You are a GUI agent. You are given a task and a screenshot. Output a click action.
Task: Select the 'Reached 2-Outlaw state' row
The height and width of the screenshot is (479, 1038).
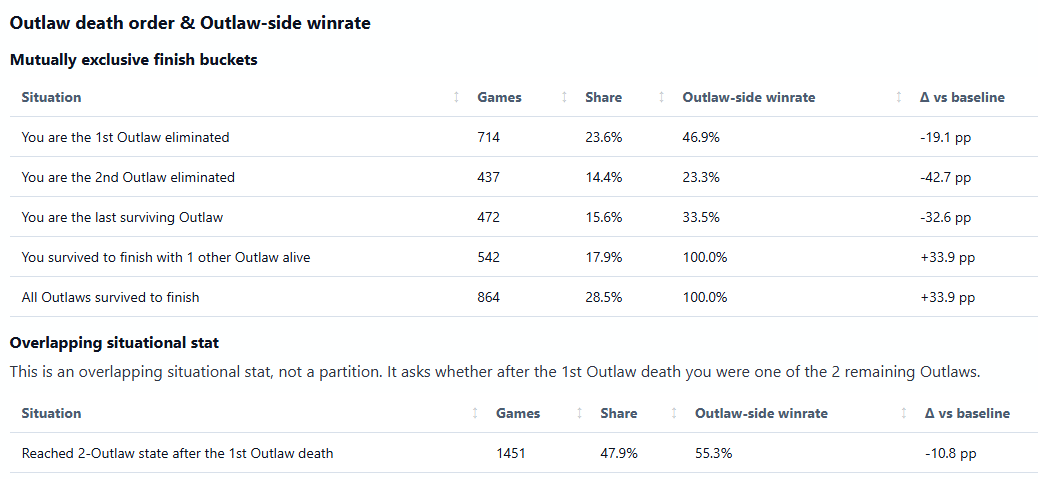524,453
